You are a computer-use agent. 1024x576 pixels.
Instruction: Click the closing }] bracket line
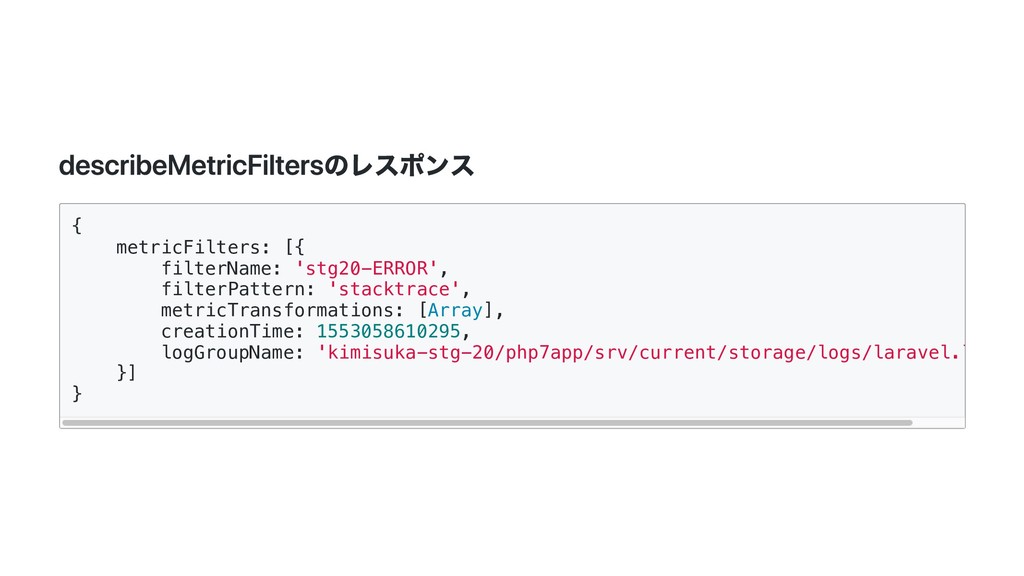[x=127, y=373]
